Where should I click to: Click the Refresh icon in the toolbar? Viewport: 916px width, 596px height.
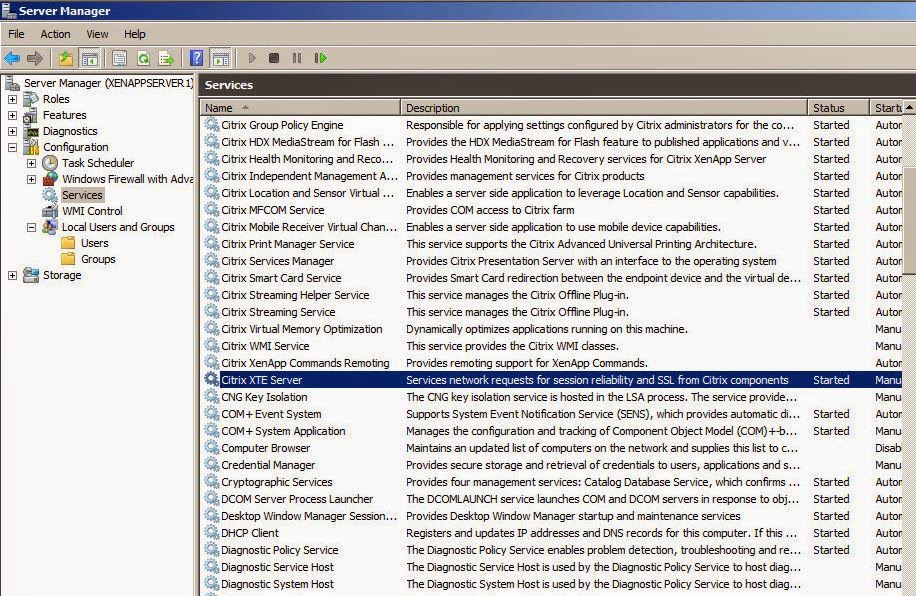(x=141, y=57)
